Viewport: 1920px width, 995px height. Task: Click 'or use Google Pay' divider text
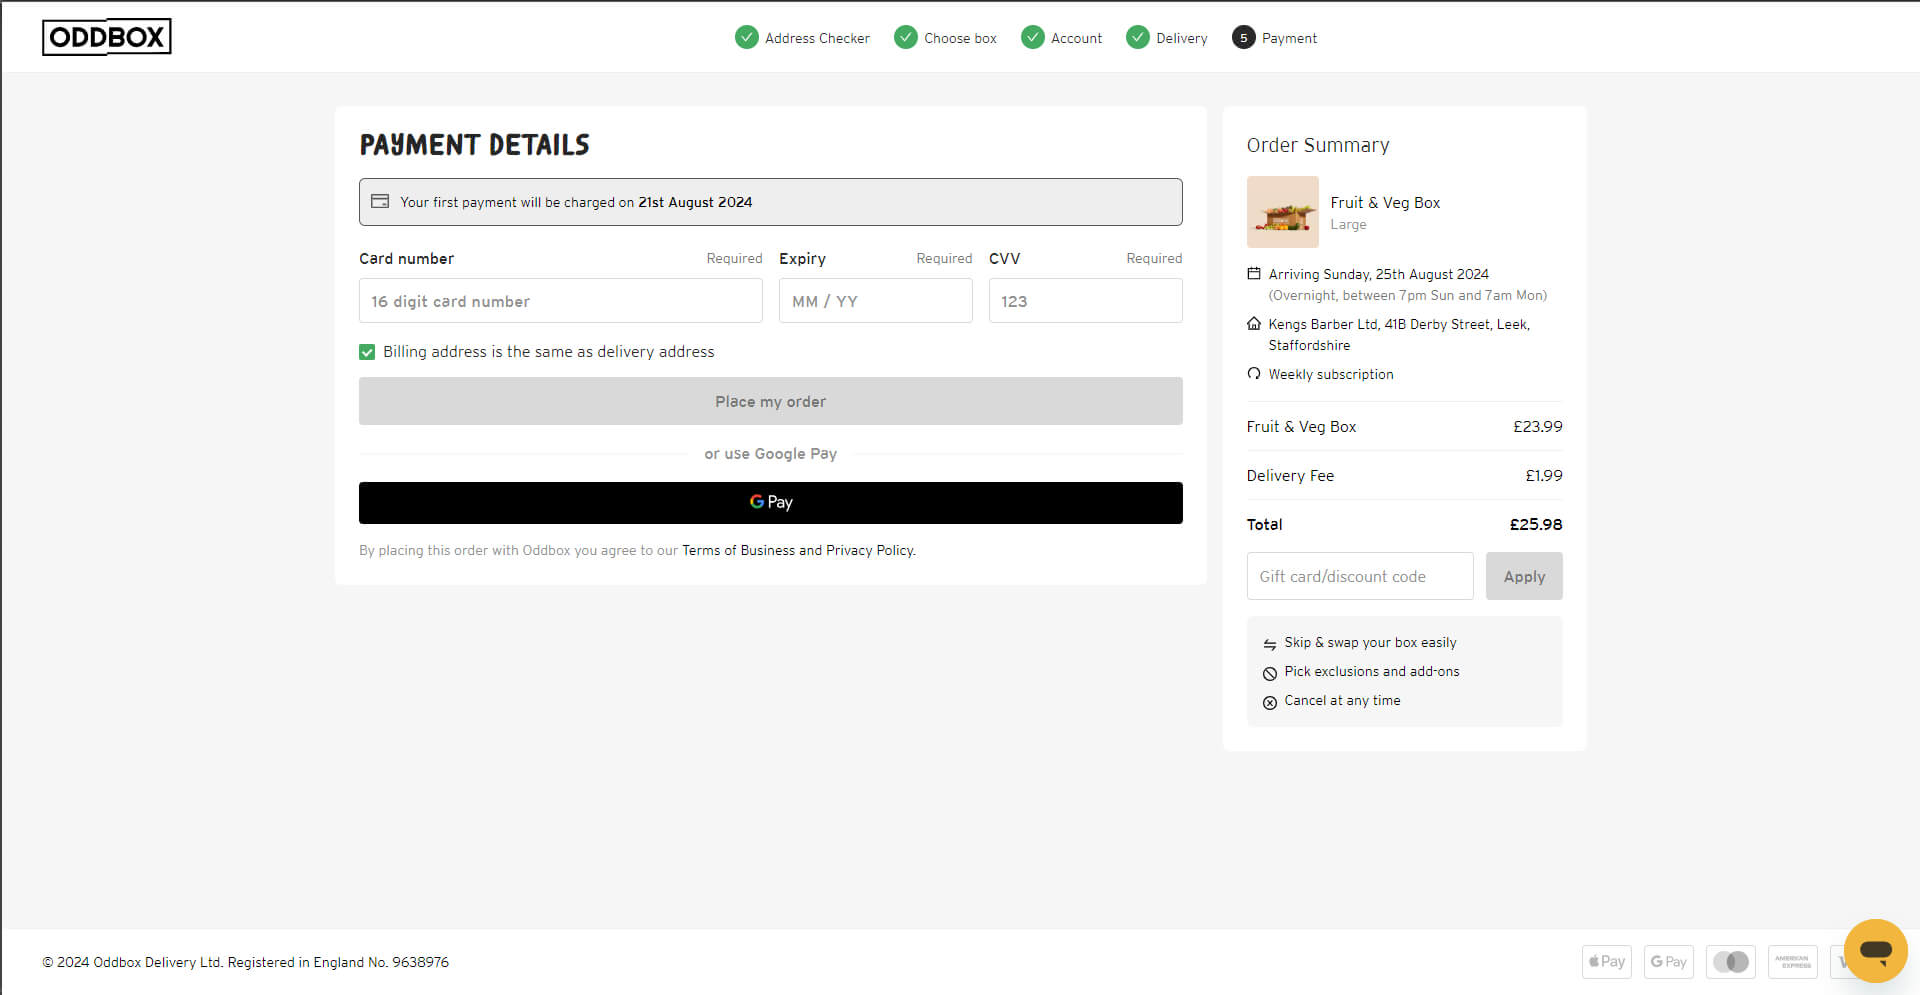click(771, 453)
